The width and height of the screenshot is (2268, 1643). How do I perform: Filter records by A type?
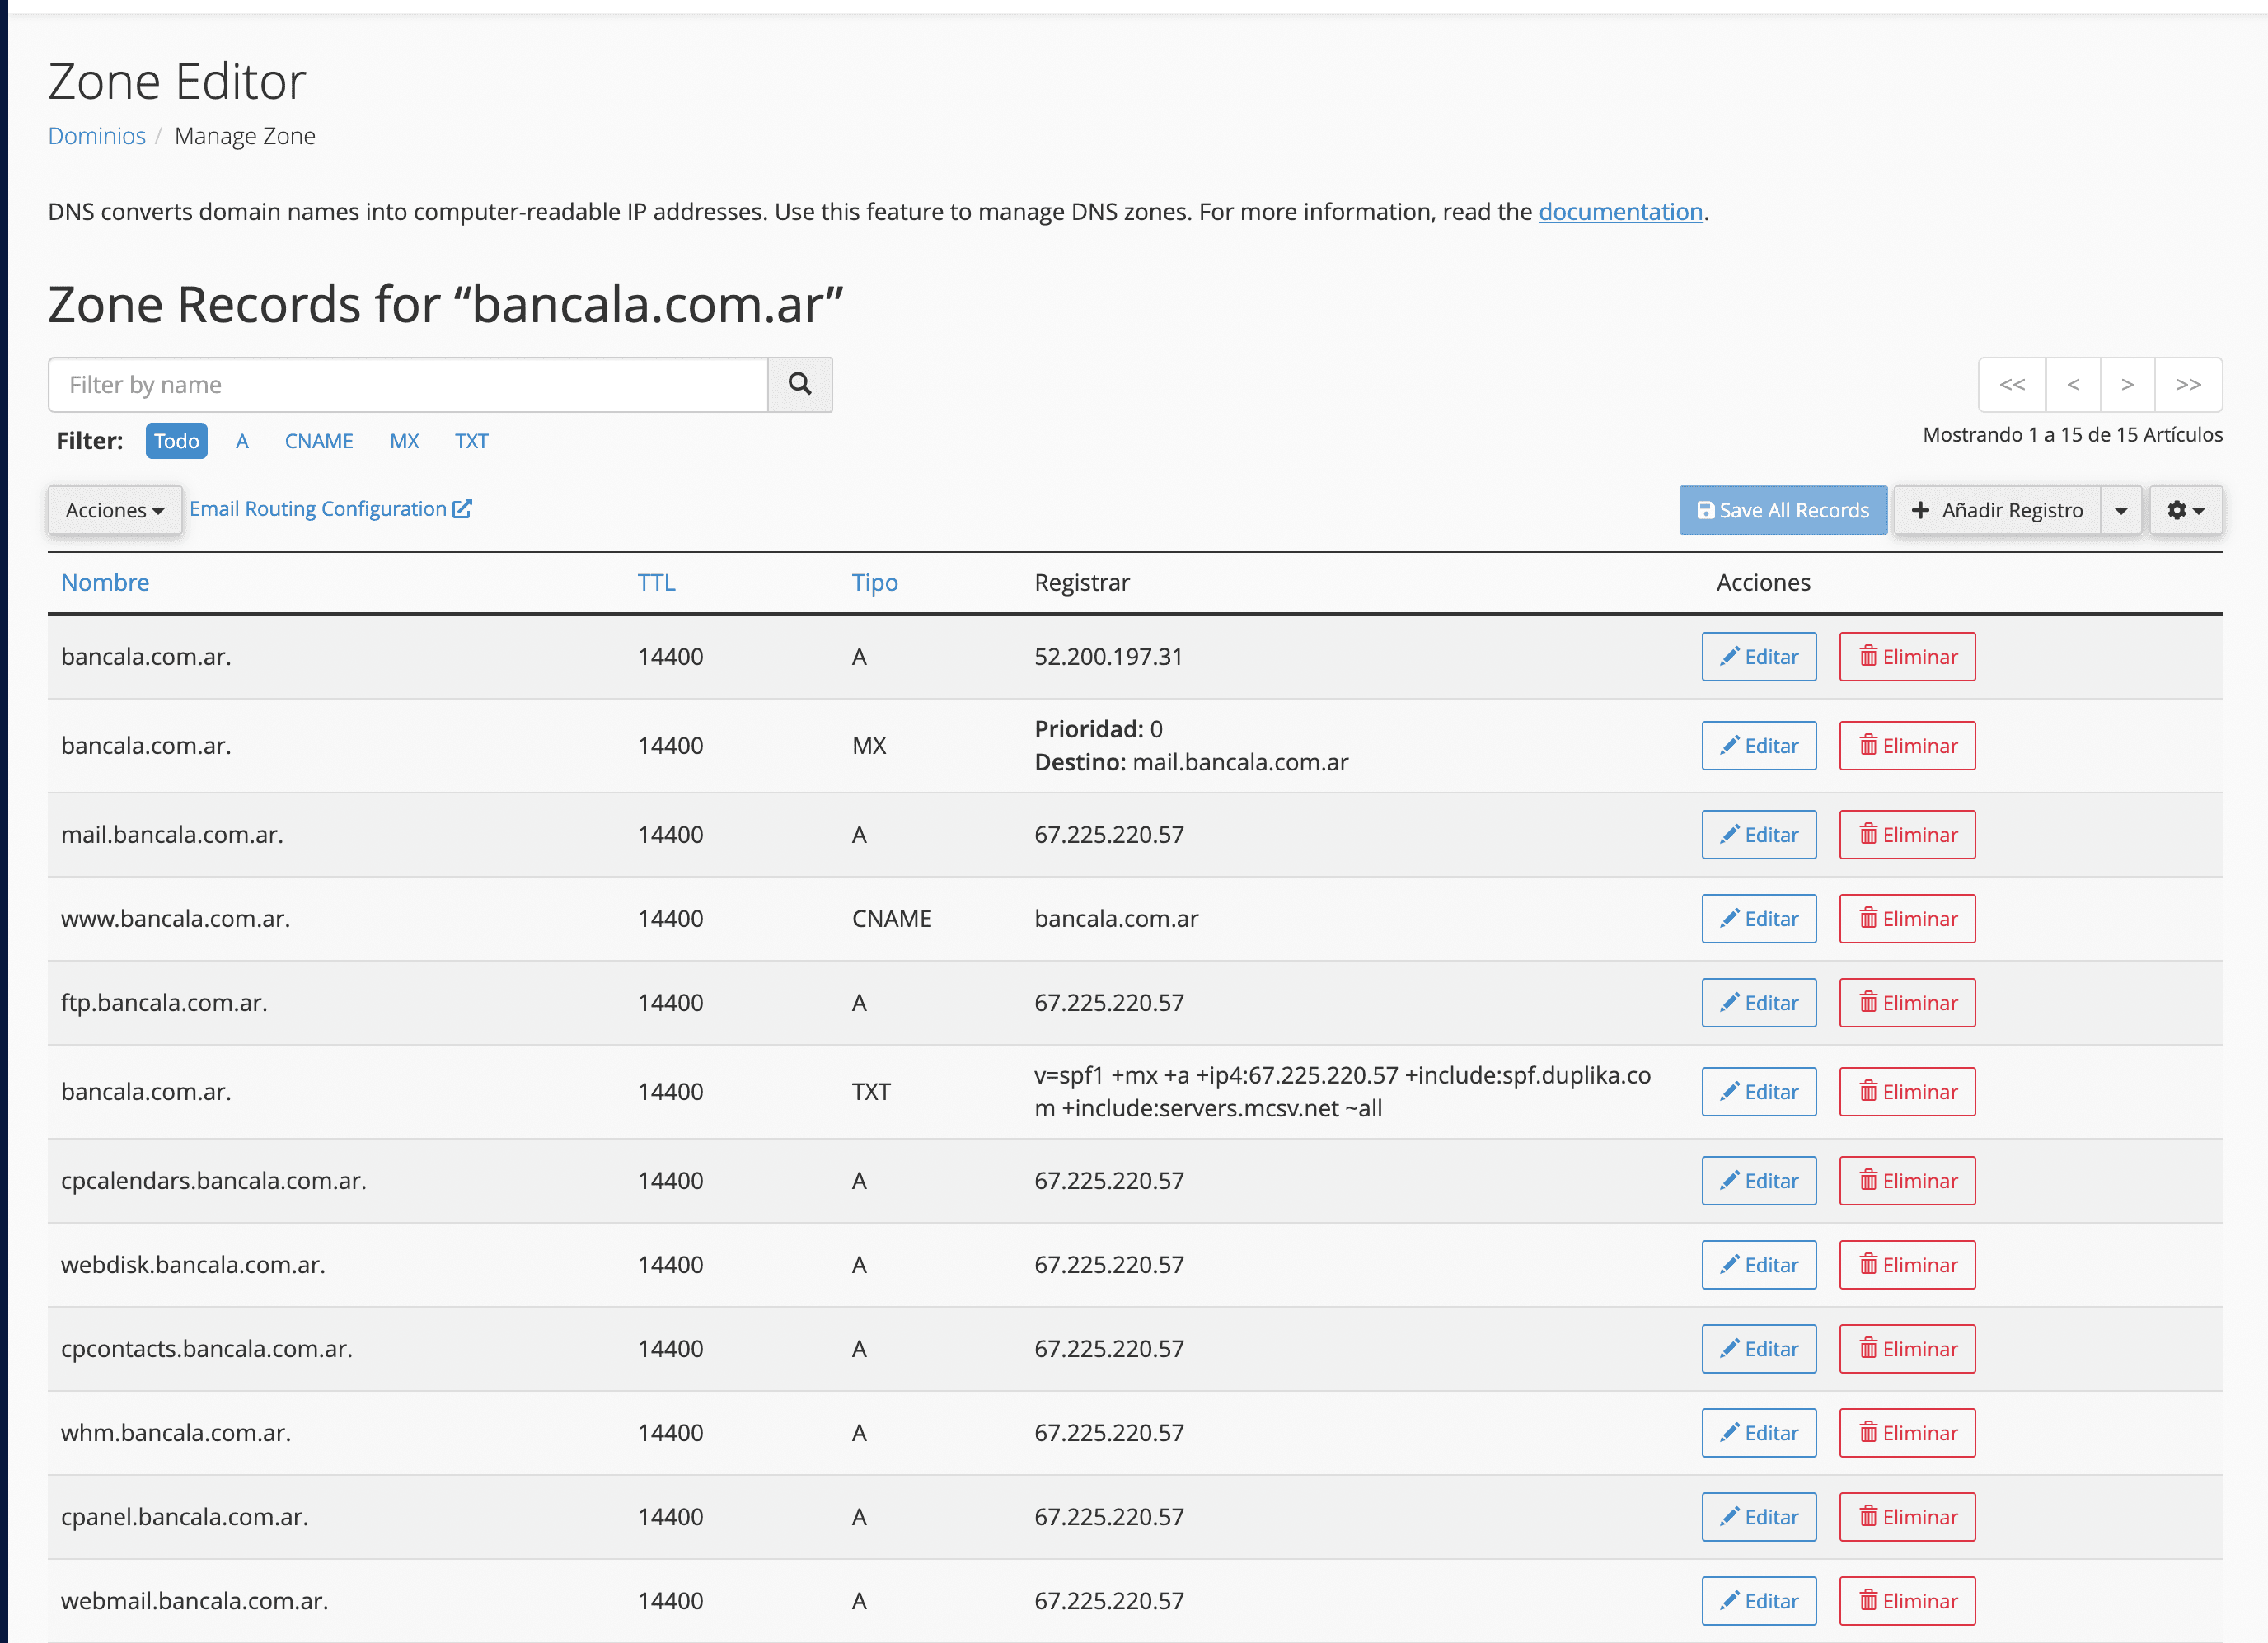(x=242, y=441)
